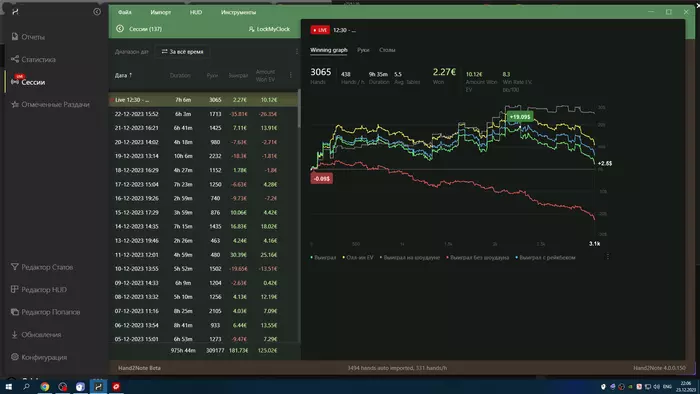This screenshot has width=700, height=394.
Task: Open the red app icon on the taskbar
Action: [116, 386]
